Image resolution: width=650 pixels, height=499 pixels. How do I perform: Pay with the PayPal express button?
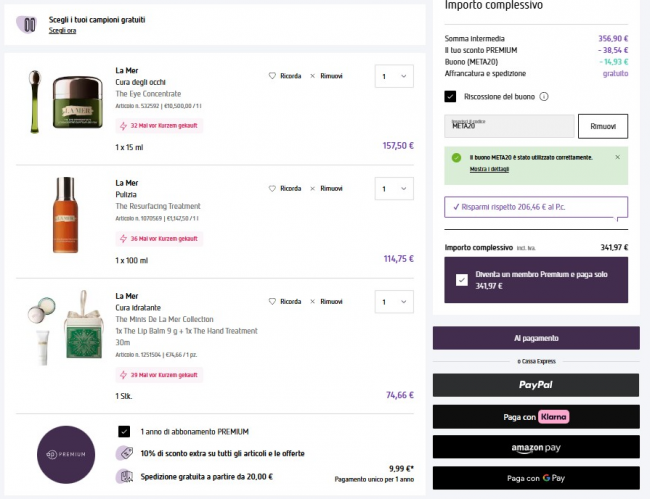click(x=535, y=385)
